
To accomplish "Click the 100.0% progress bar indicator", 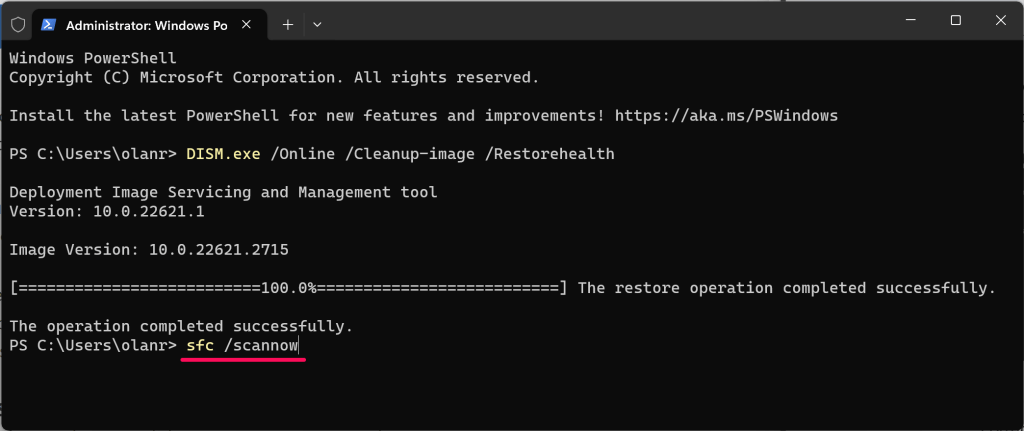I will pos(289,288).
